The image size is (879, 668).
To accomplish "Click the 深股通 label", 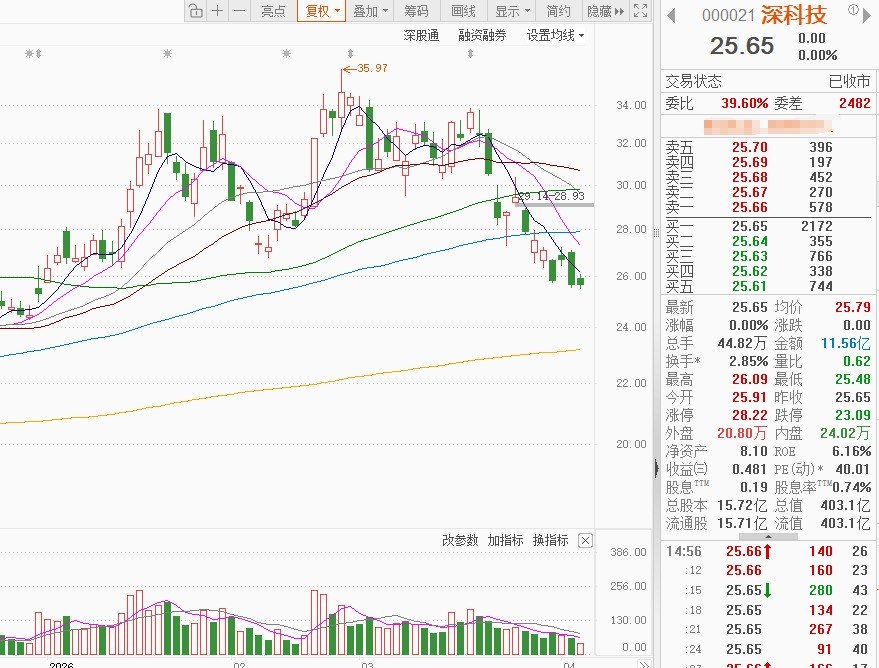I will 421,35.
